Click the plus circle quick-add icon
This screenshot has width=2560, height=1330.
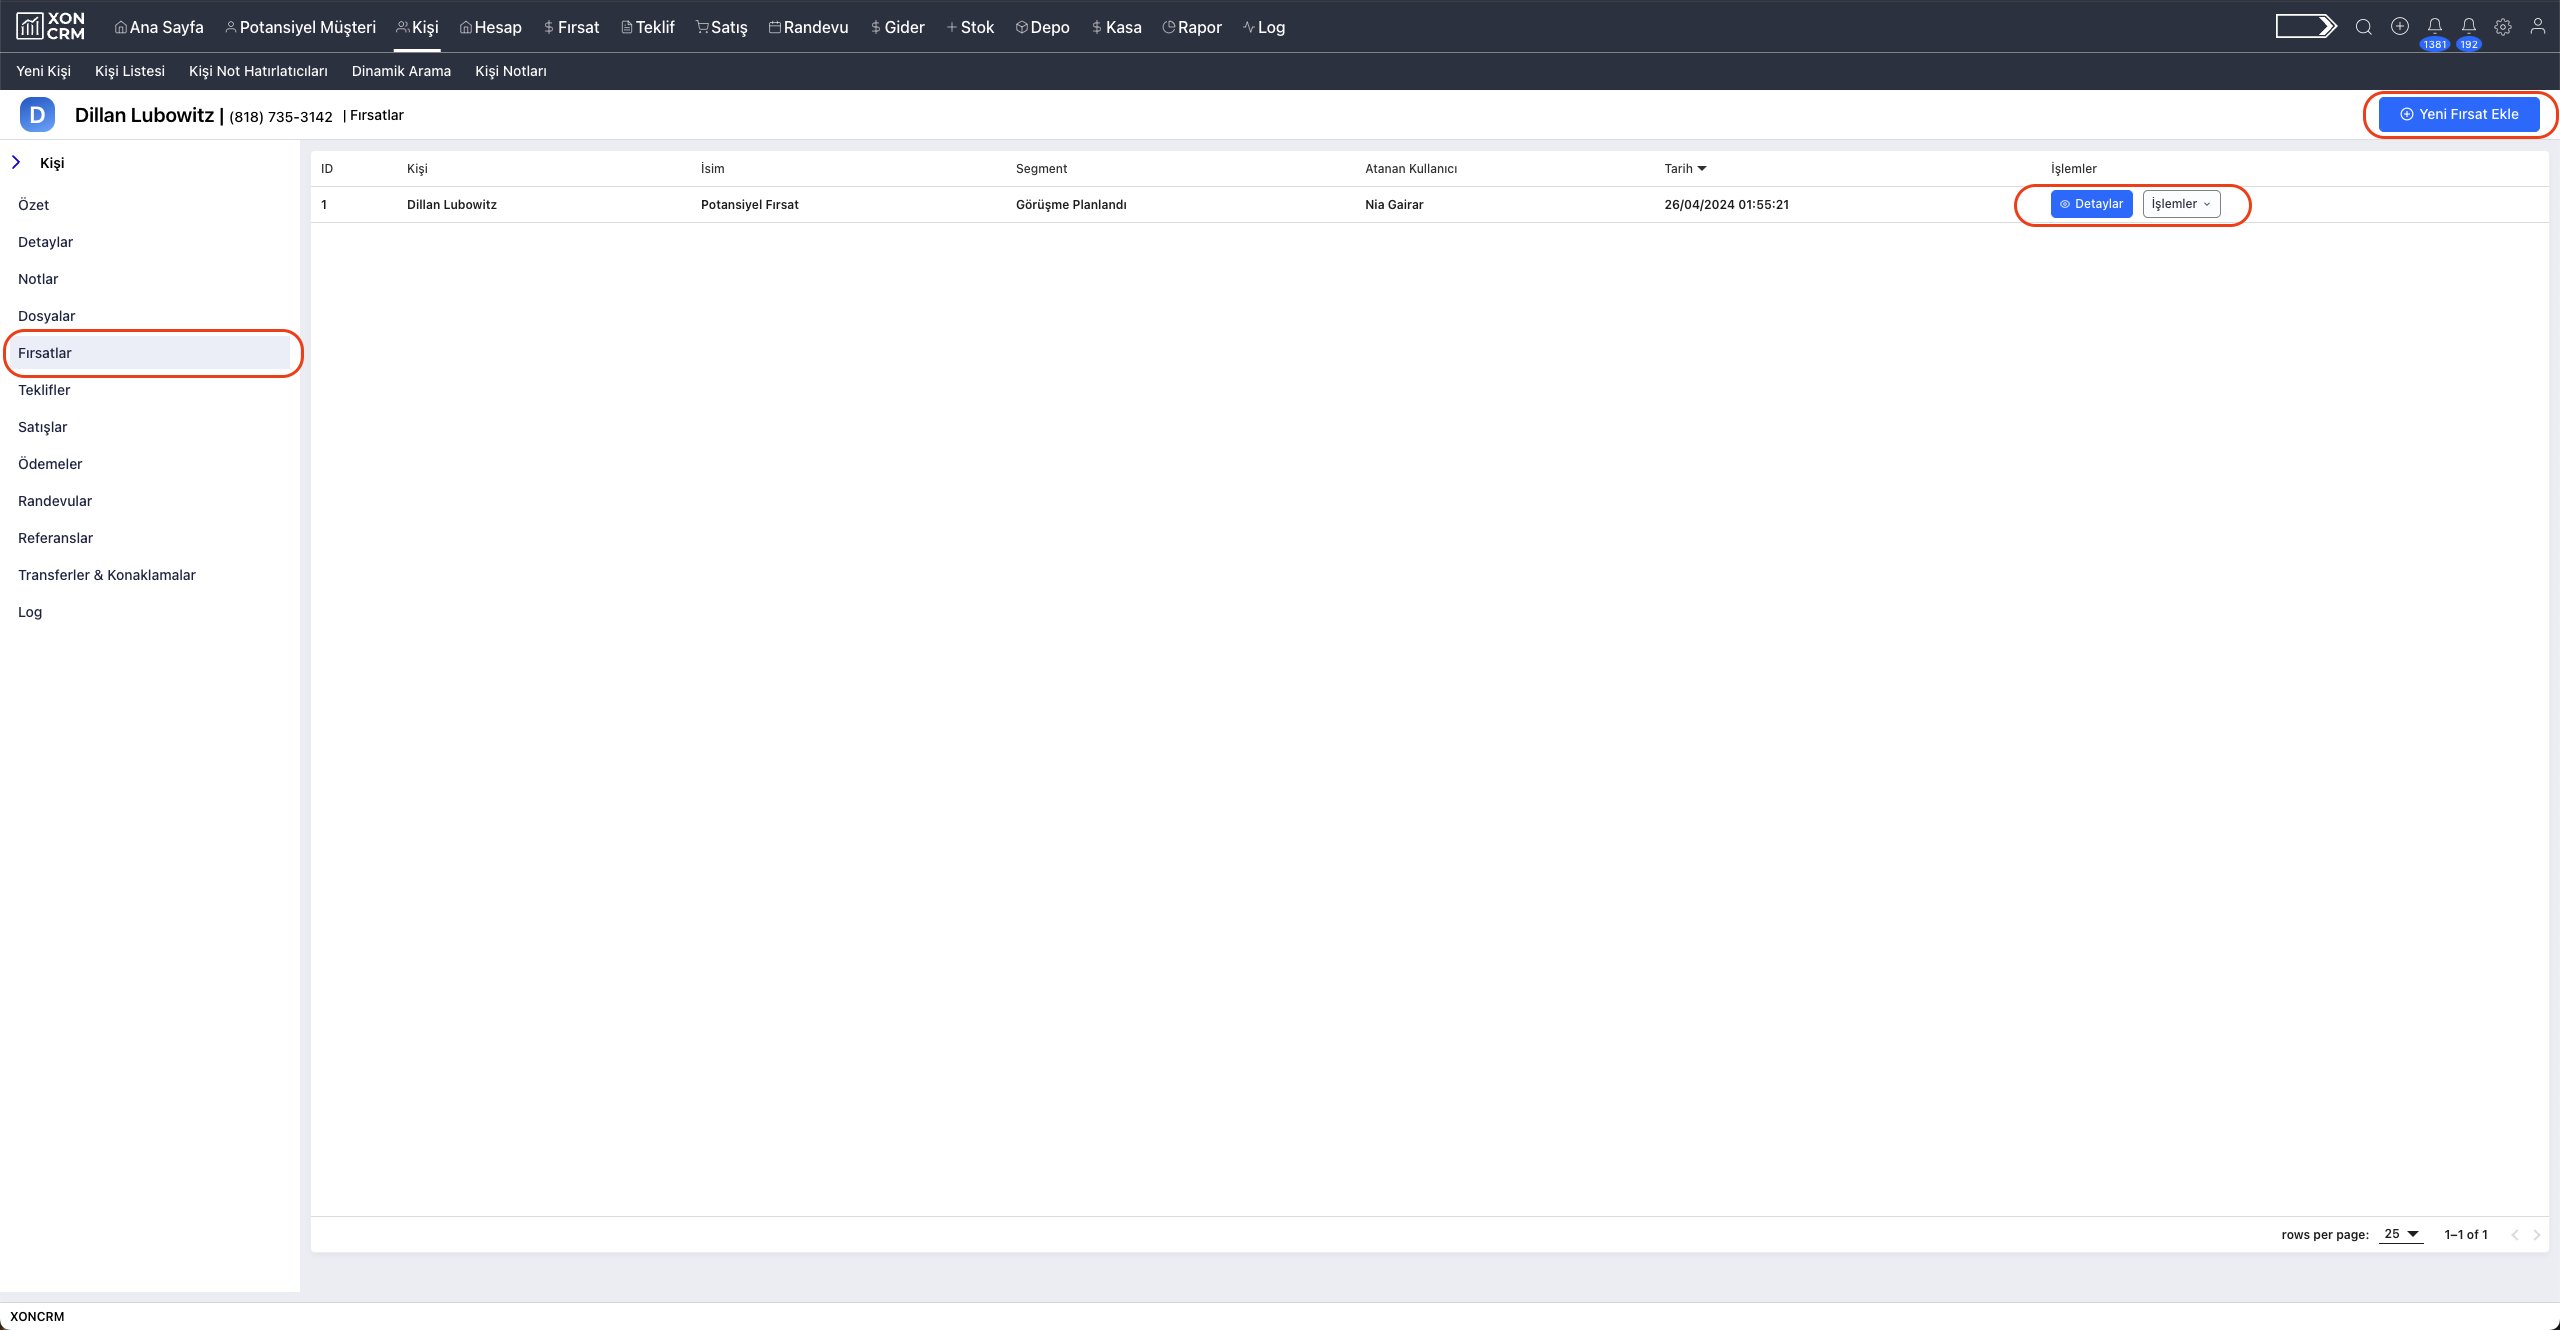tap(2399, 27)
